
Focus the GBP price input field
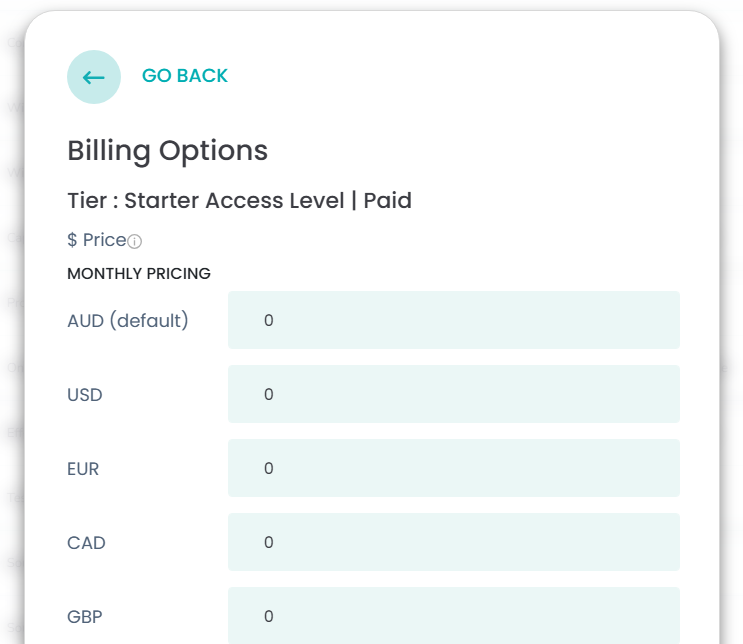tap(453, 616)
